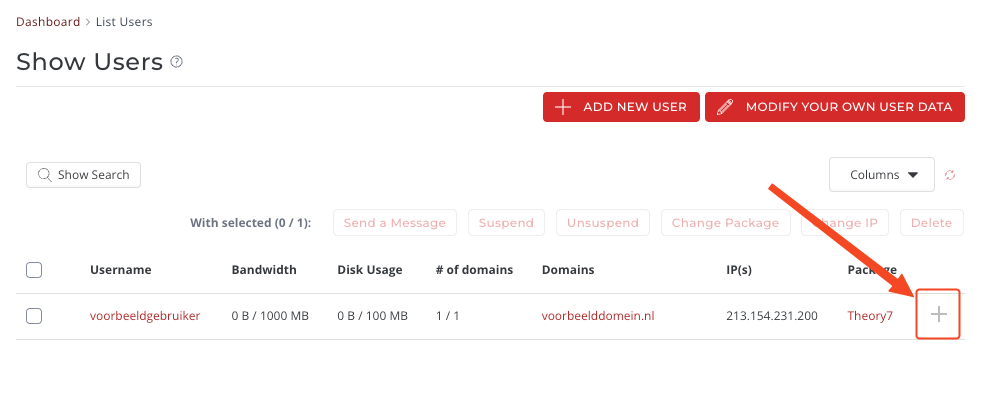983x393 pixels.
Task: Tick the select-all checkbox in the table header
Action: click(x=34, y=270)
